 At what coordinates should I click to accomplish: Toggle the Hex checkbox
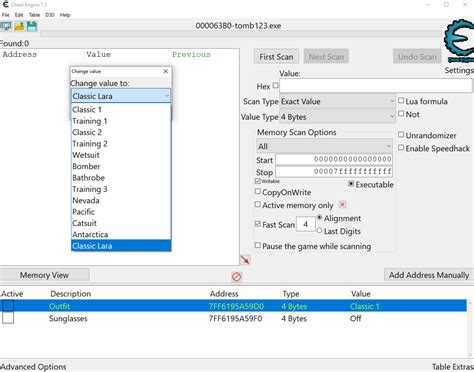coord(275,86)
